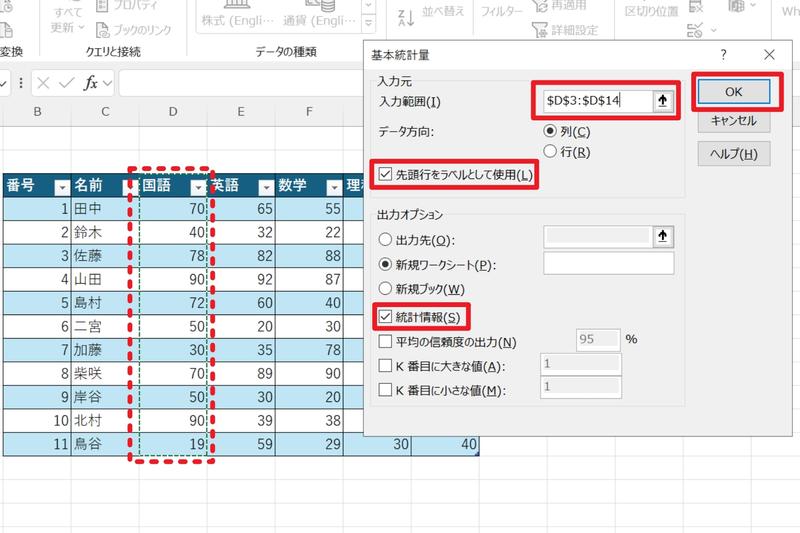Click the 入力範囲 input field
Image resolution: width=800 pixels, height=533 pixels.
598,100
